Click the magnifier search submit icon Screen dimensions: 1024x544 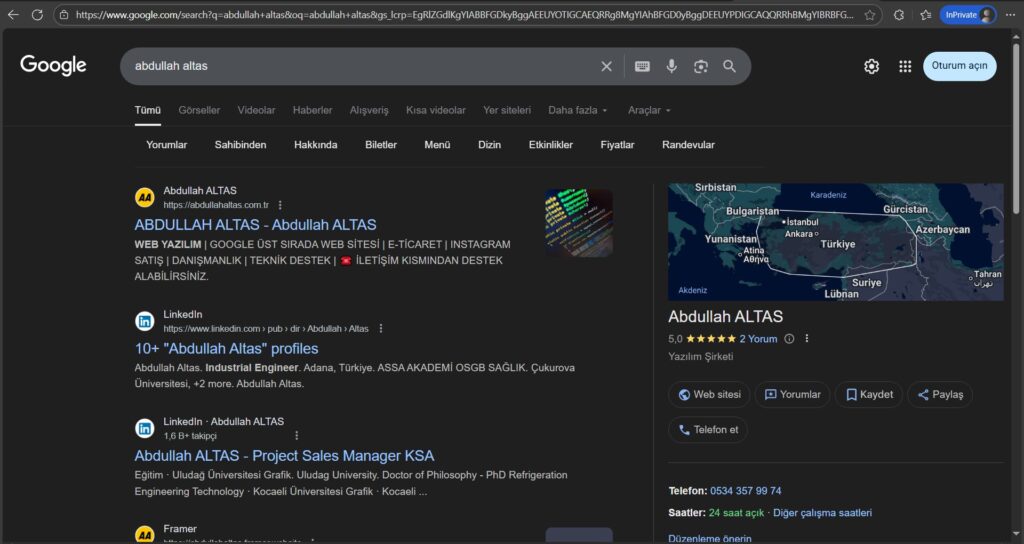coord(730,66)
